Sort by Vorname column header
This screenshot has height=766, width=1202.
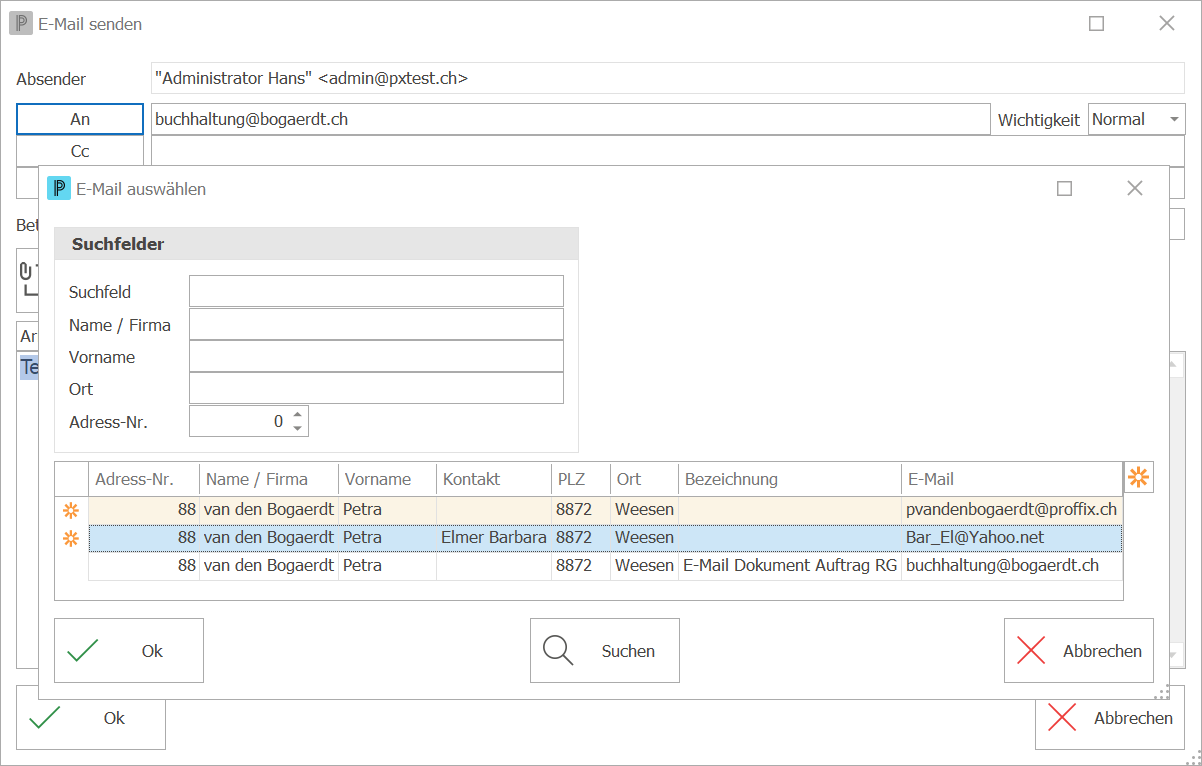click(388, 479)
